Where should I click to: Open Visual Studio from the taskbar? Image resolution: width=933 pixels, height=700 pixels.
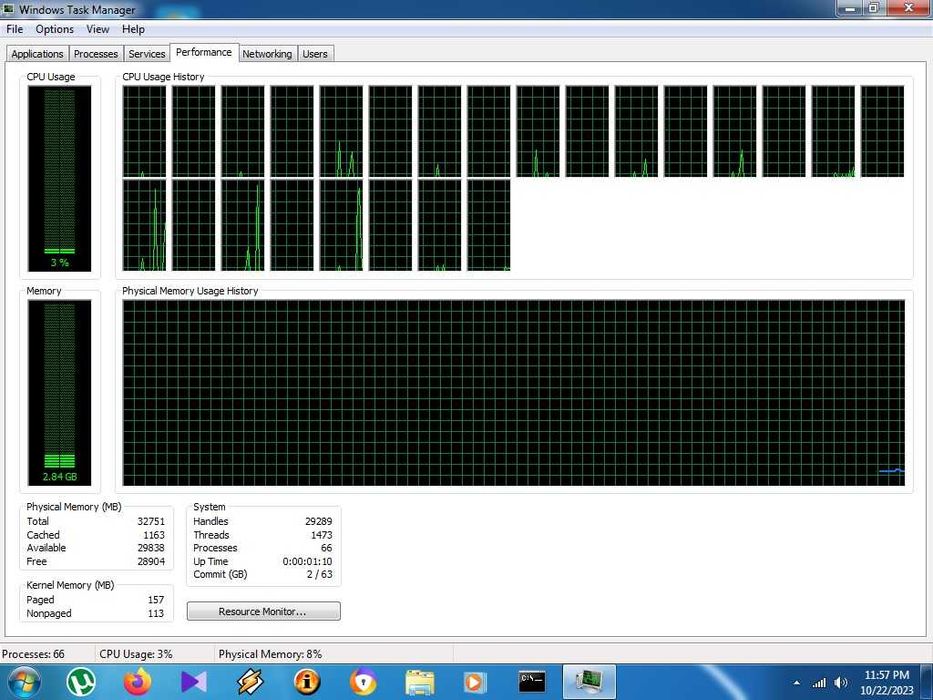(193, 682)
